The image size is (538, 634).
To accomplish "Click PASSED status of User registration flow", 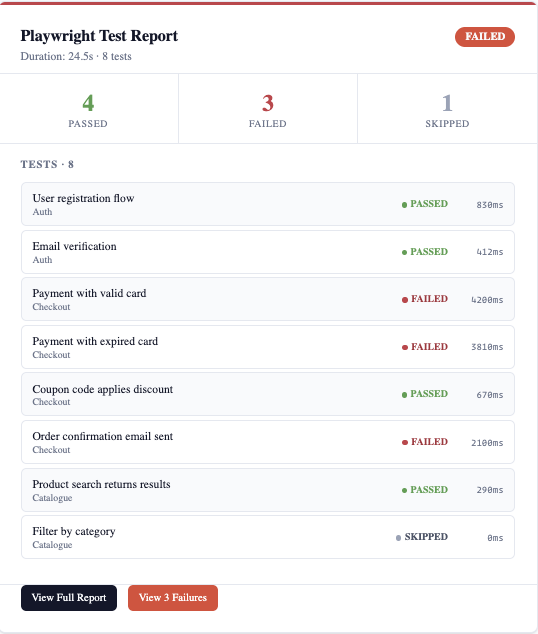I will tap(425, 204).
